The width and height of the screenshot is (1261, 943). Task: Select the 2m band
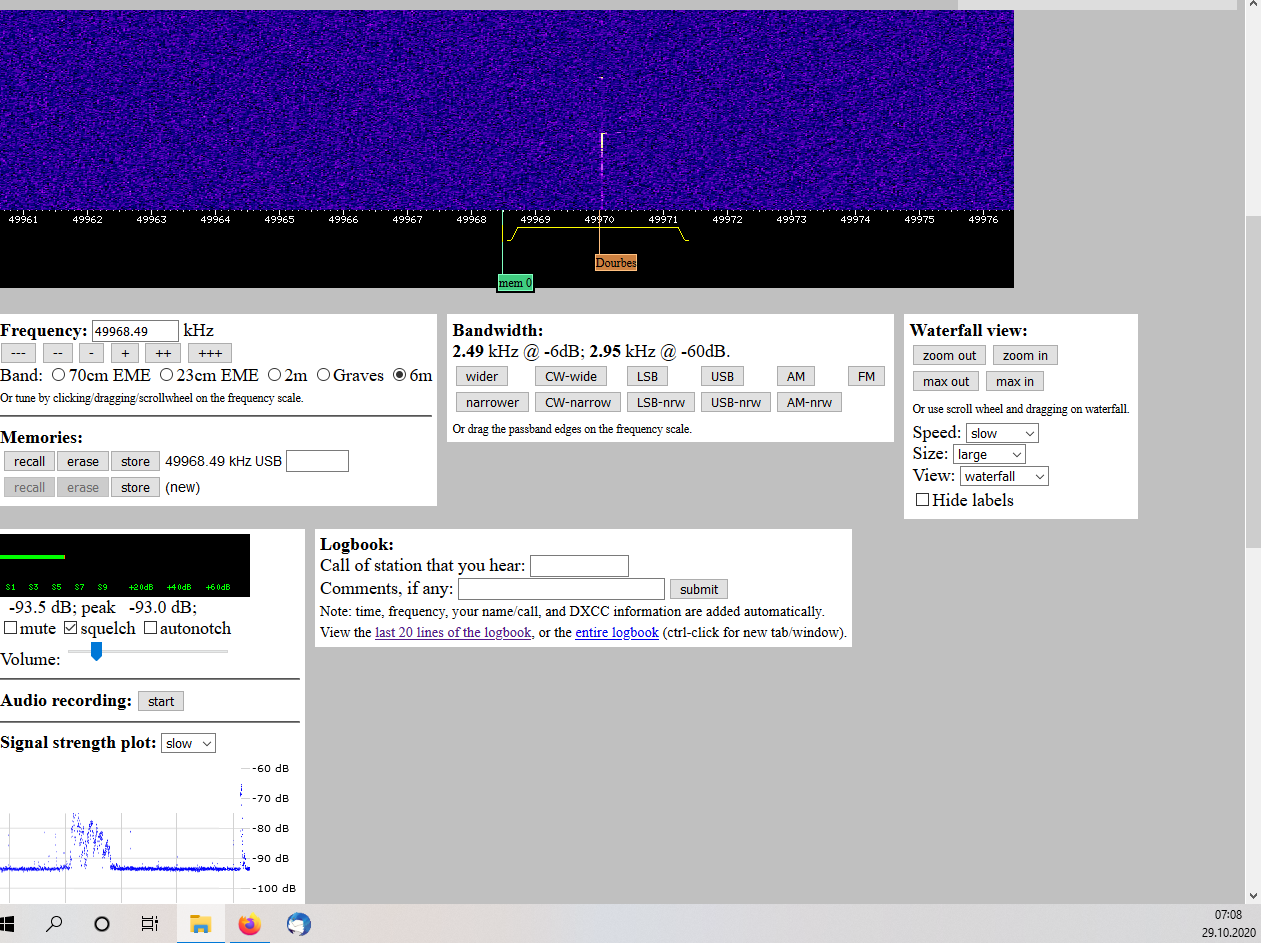[274, 376]
